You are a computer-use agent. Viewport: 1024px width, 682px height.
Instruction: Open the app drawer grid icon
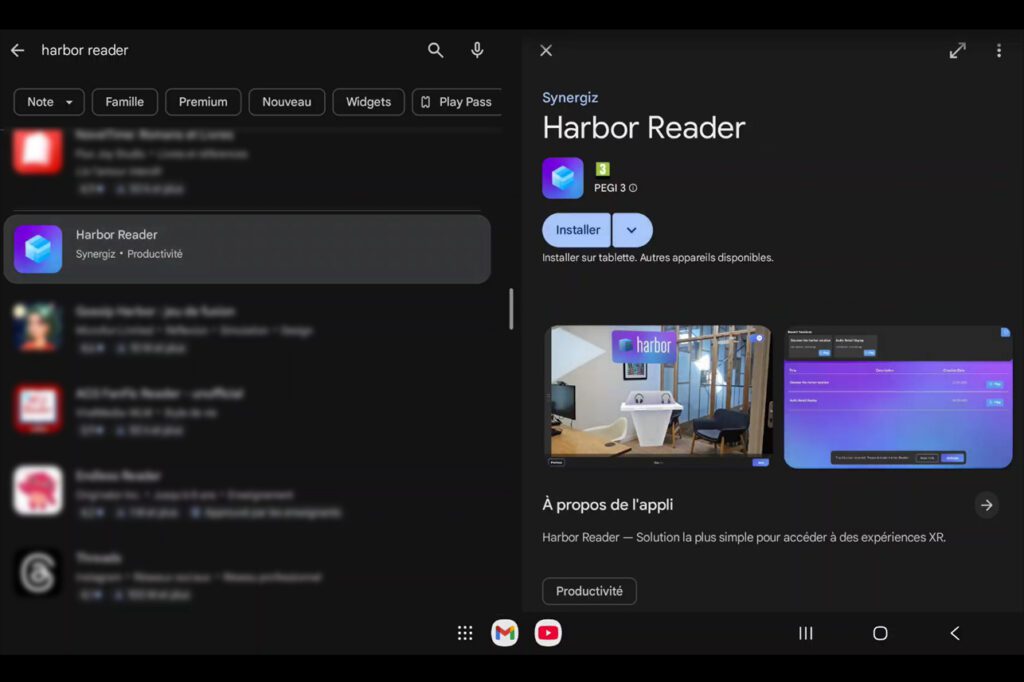(465, 633)
